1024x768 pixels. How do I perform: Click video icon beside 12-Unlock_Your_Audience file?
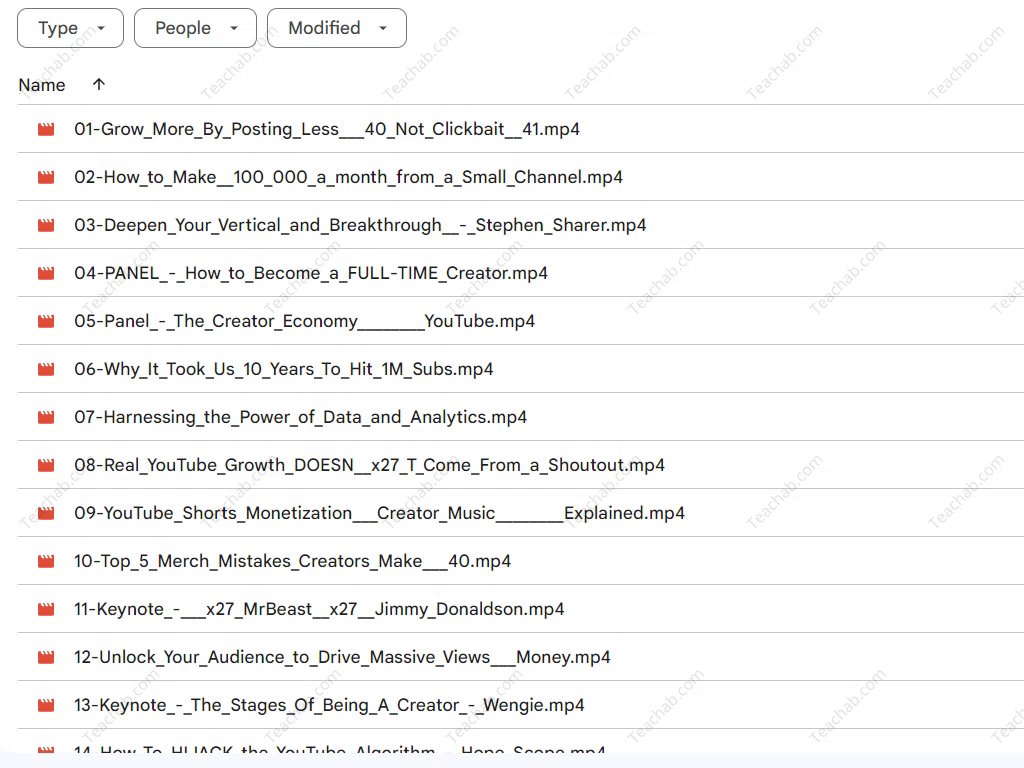tap(46, 657)
